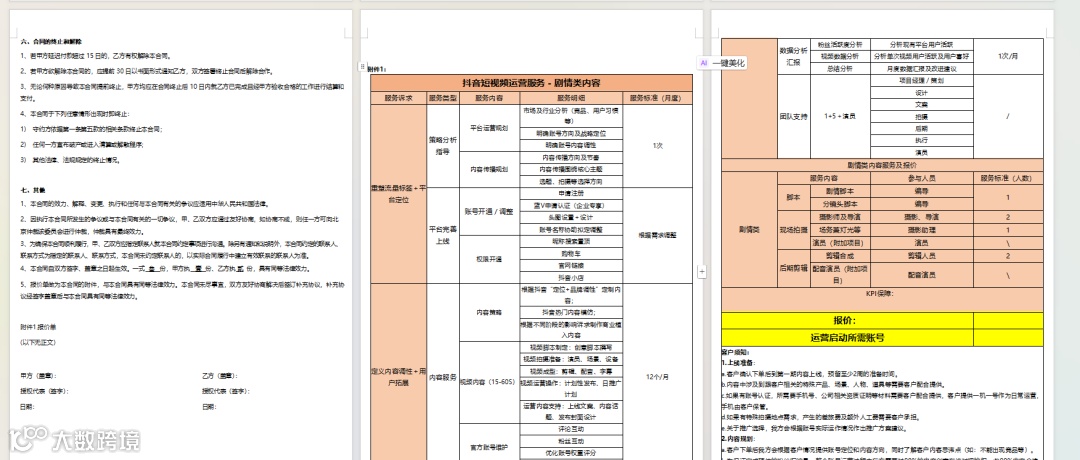1080x460 pixels.
Task: Click the 剧情类内容服务及报价 heading row
Action: 882,165
